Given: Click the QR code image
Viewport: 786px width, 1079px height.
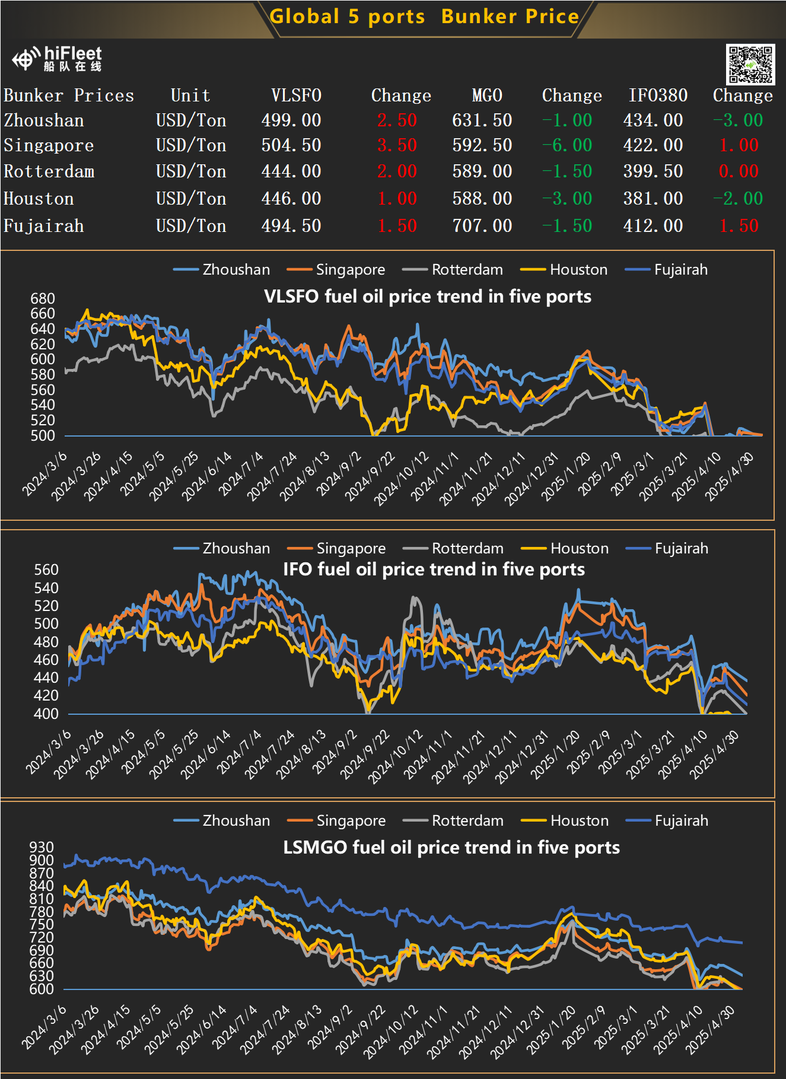Looking at the screenshot, I should tap(749, 63).
